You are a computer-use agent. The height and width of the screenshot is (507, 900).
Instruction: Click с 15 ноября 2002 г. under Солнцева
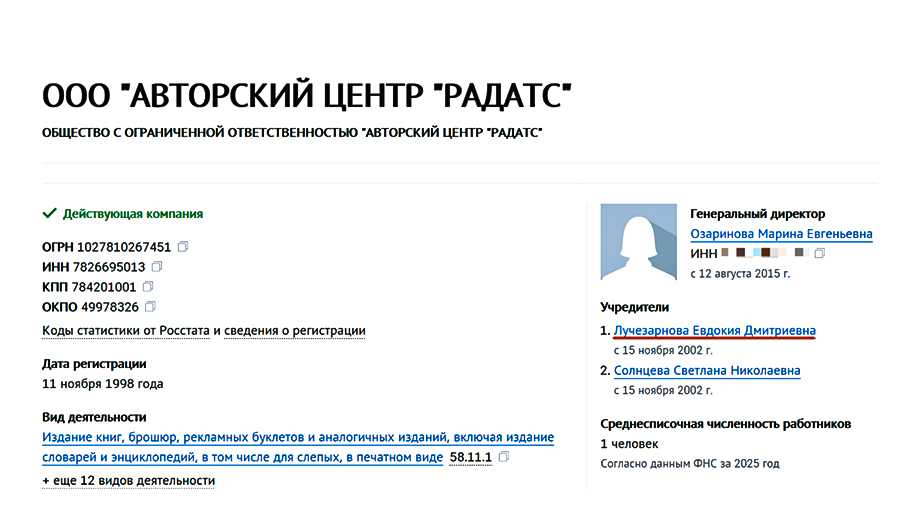click(x=664, y=390)
